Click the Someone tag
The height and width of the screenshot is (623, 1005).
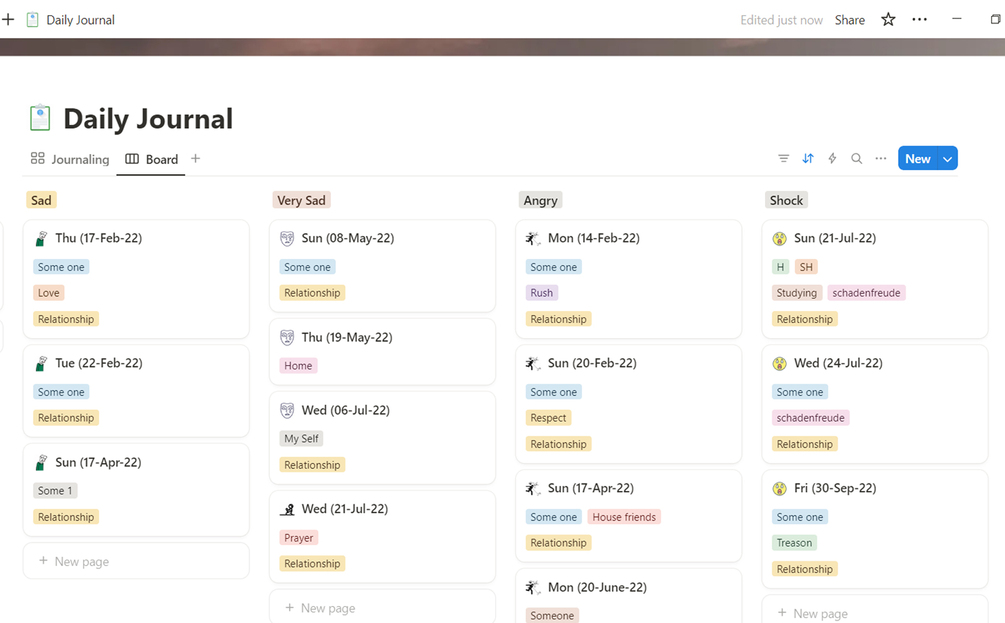tap(552, 615)
